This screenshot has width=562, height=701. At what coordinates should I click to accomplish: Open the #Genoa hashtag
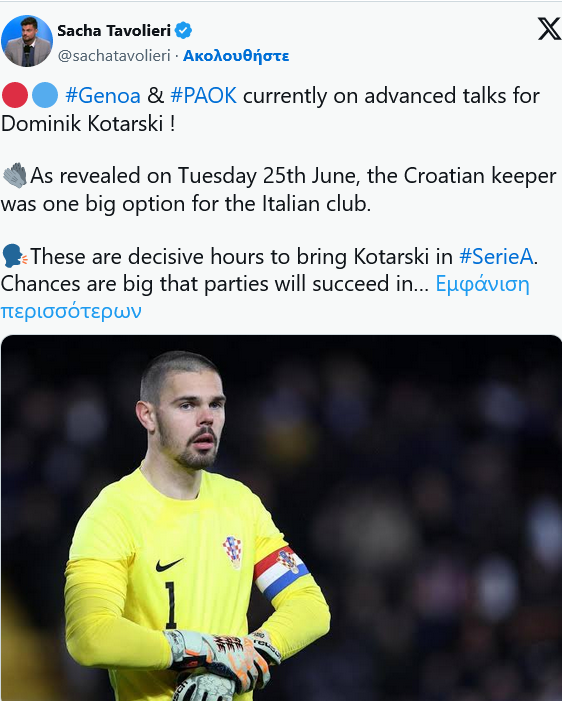click(x=103, y=96)
